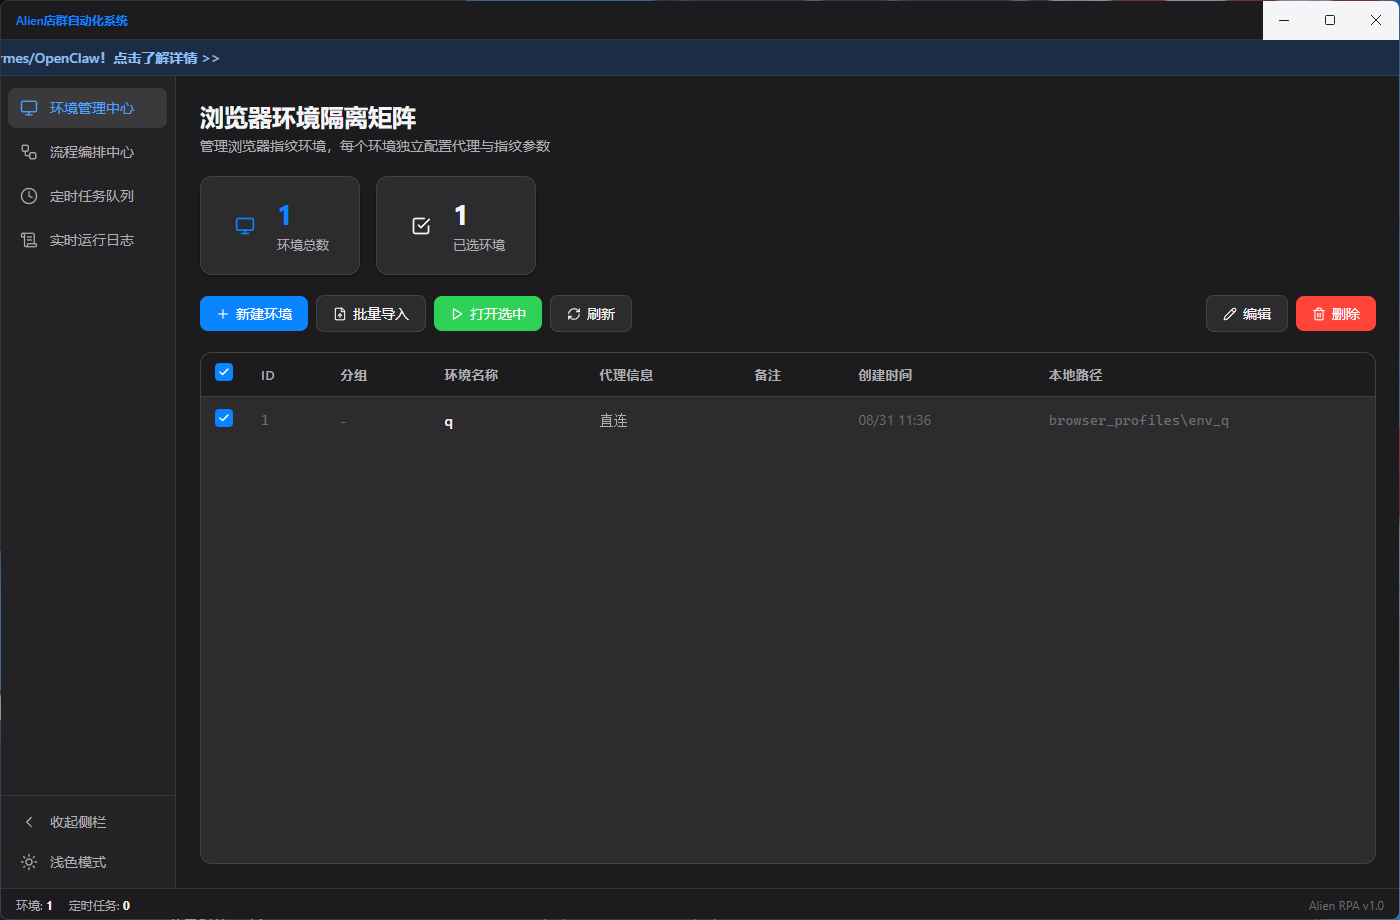The height and width of the screenshot is (920, 1400).
Task: Click the log scroll icon beside 实时运行日志
Action: click(x=29, y=240)
